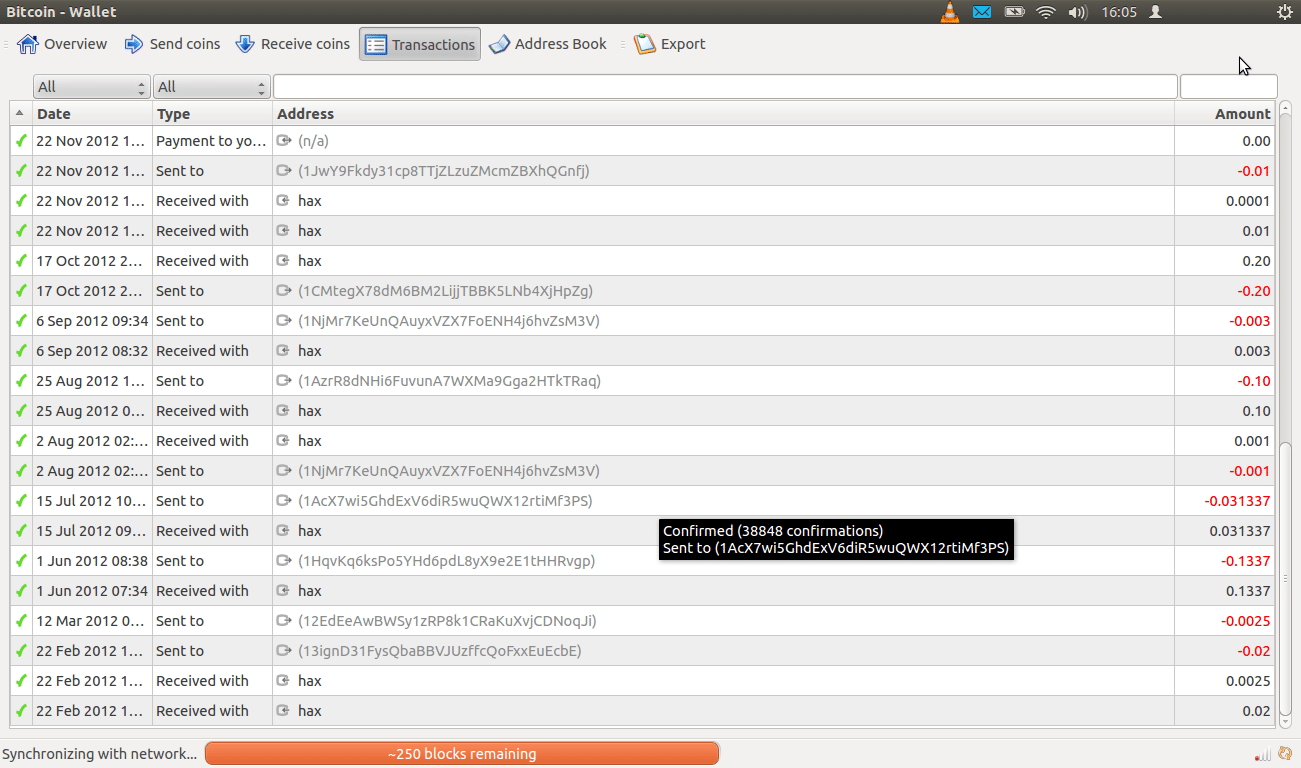Select address 12EdEeAwBWSy1zRP8k1CRaKuXvjCDNoqJi
Image resolution: width=1301 pixels, height=768 pixels.
tap(447, 621)
